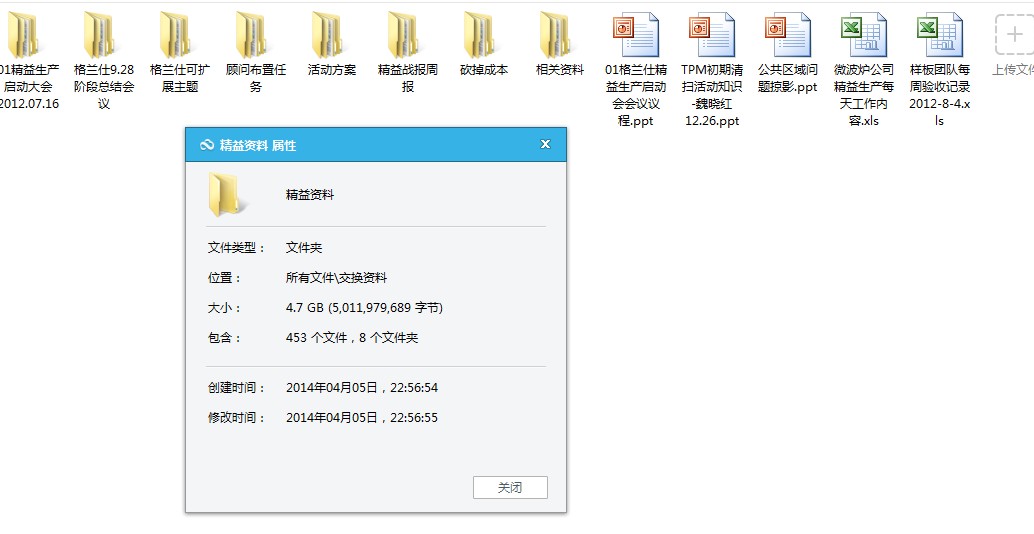Select the 样板团队每周验收记录2012-8-4.xls file icon
1034x534 pixels.
click(940, 35)
